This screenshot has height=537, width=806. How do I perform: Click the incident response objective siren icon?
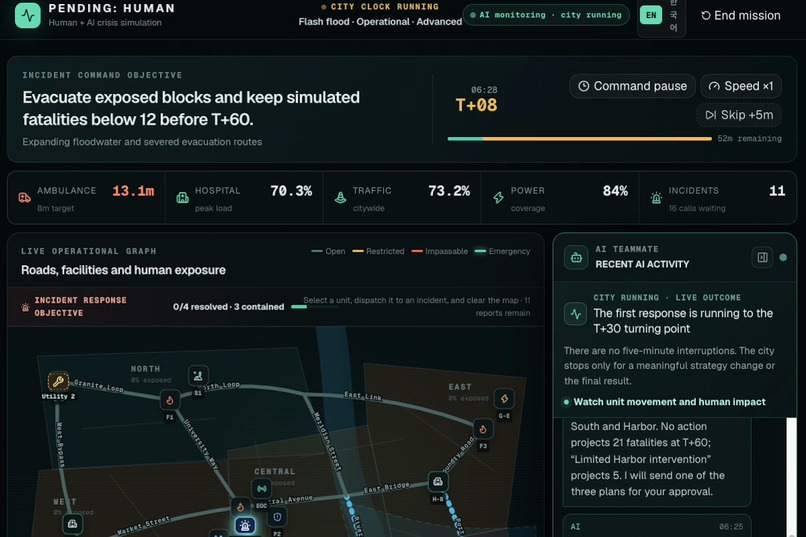25,307
